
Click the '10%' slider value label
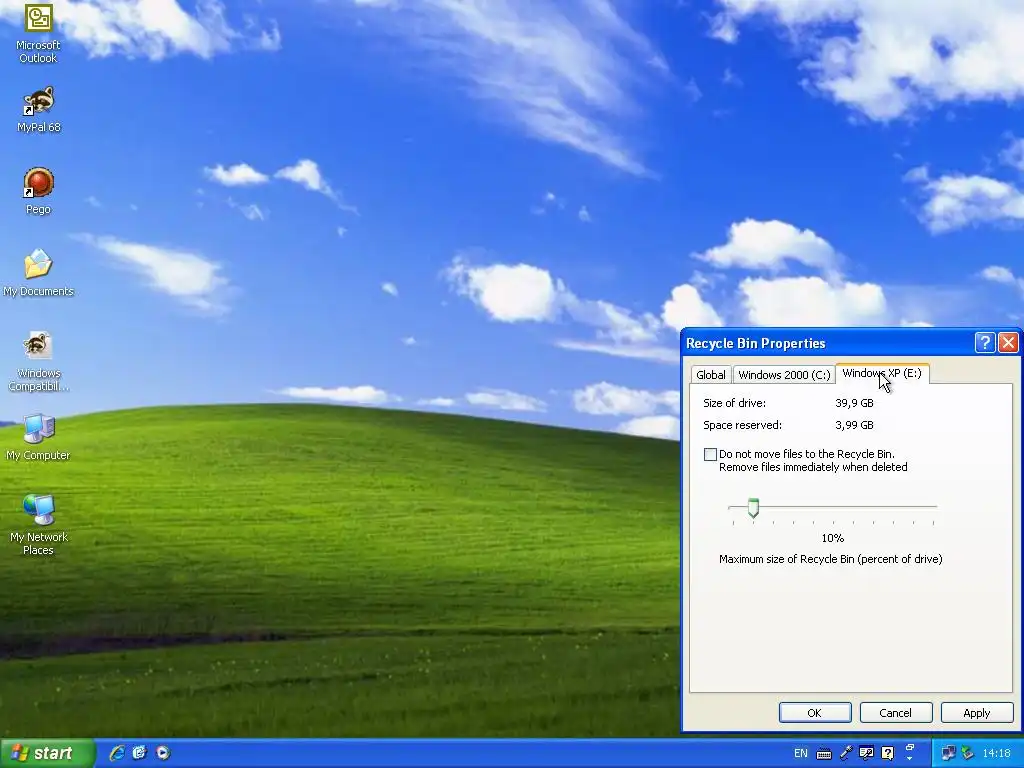click(x=833, y=538)
